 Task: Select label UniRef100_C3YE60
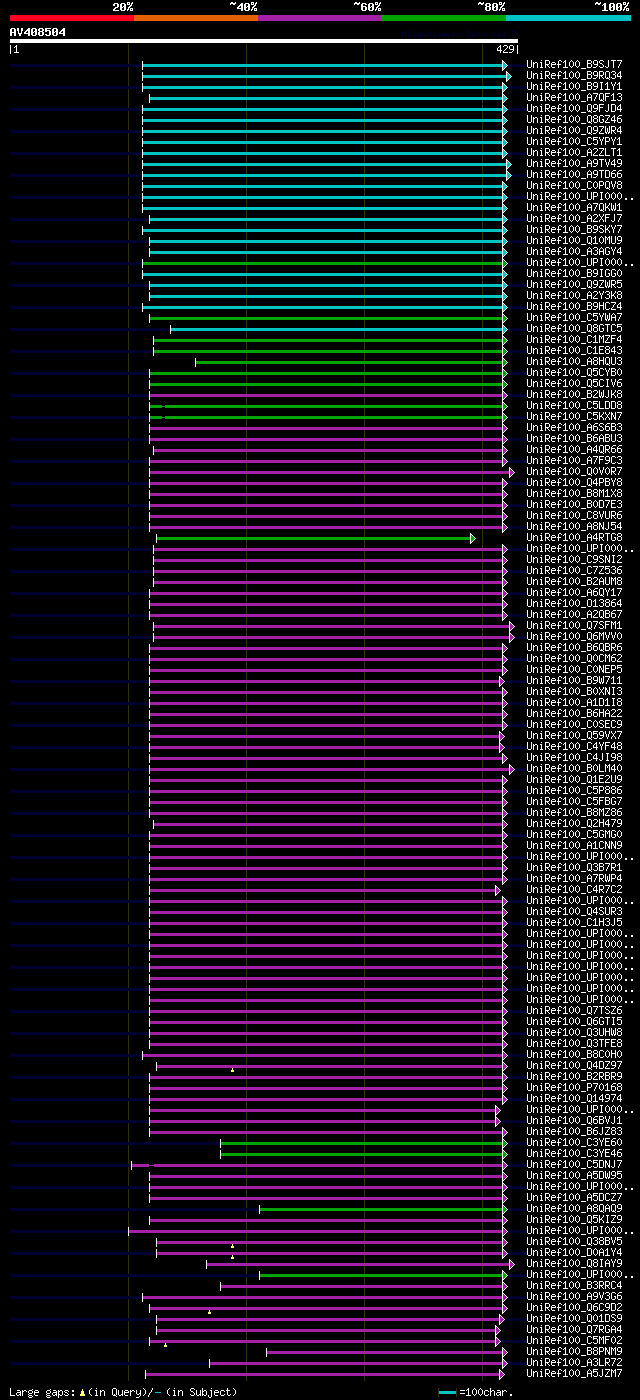(574, 1142)
